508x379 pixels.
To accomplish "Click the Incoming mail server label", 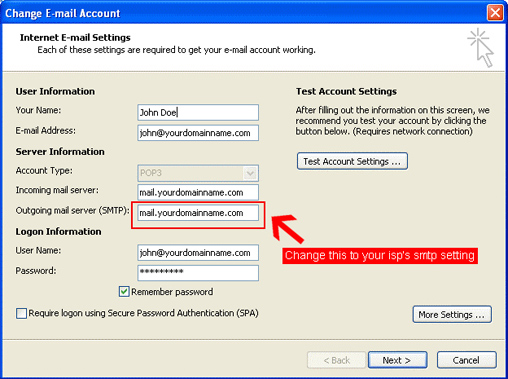I will (57, 190).
